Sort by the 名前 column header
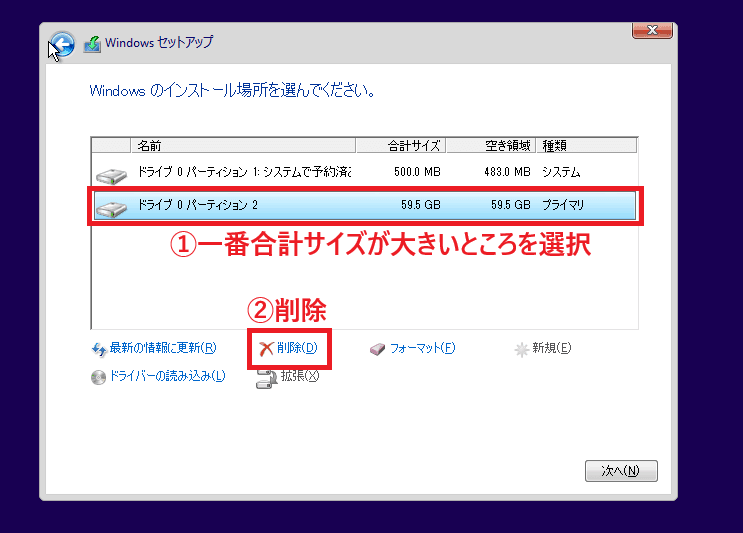Viewport: 743px width, 533px height. point(243,145)
